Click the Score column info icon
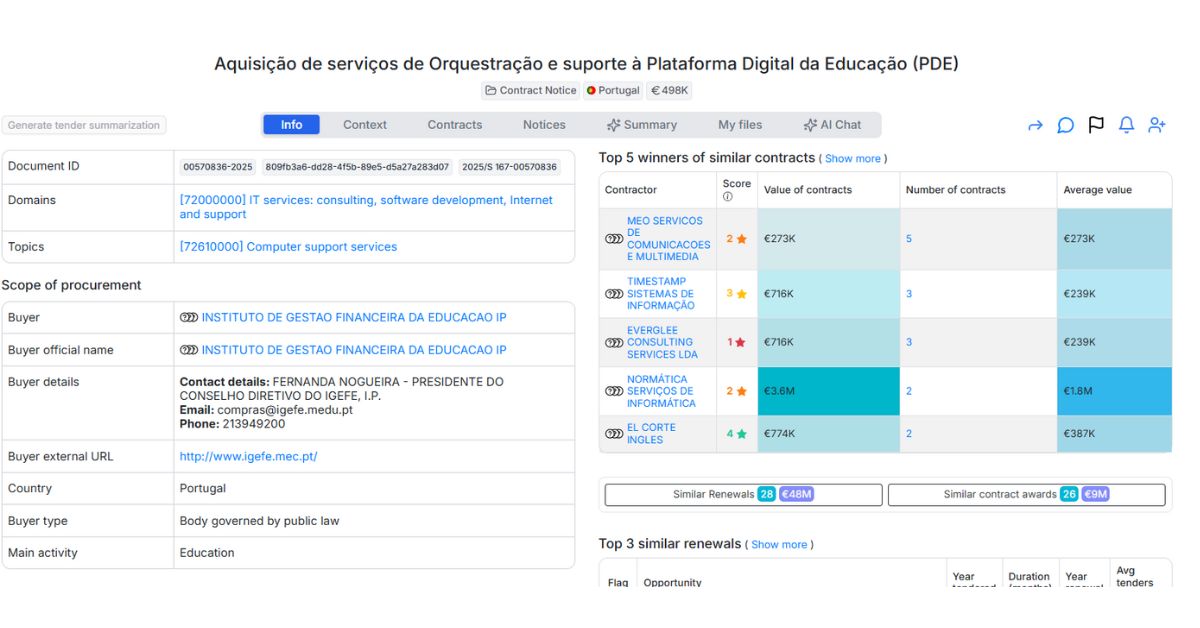Viewport: 1200px width, 628px height. (x=727, y=197)
